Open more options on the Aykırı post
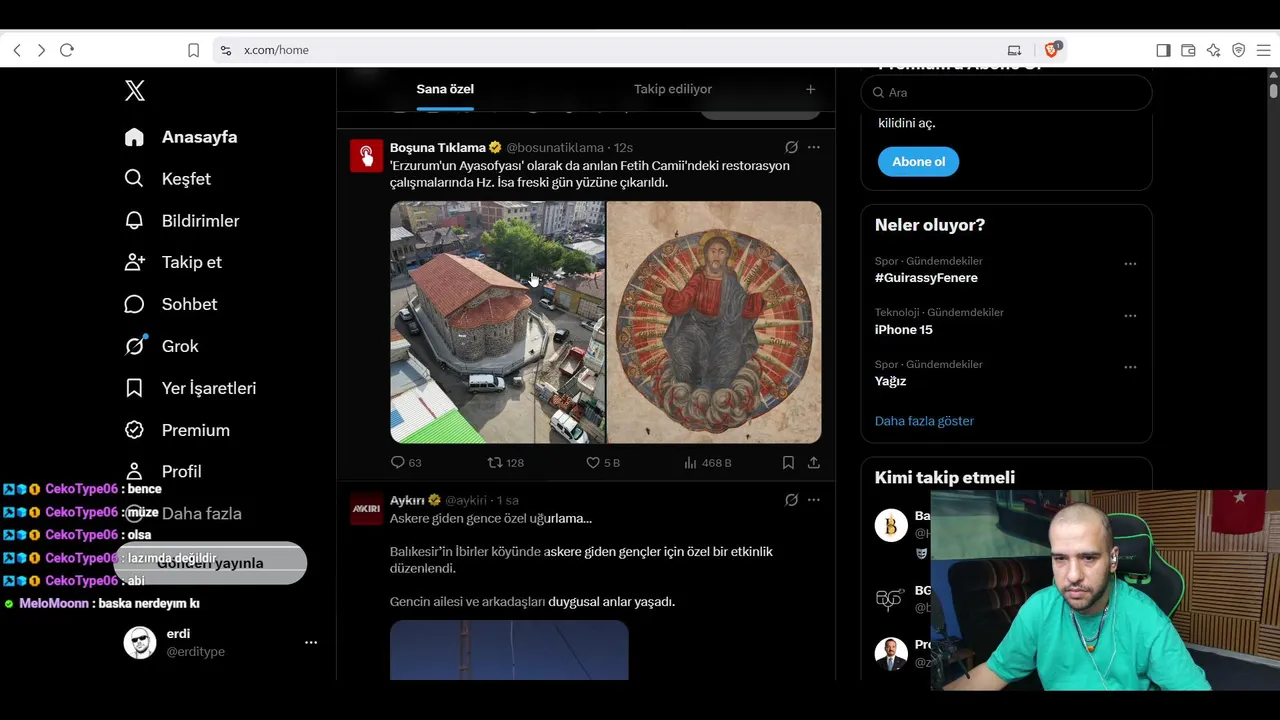This screenshot has width=1280, height=720. point(814,500)
